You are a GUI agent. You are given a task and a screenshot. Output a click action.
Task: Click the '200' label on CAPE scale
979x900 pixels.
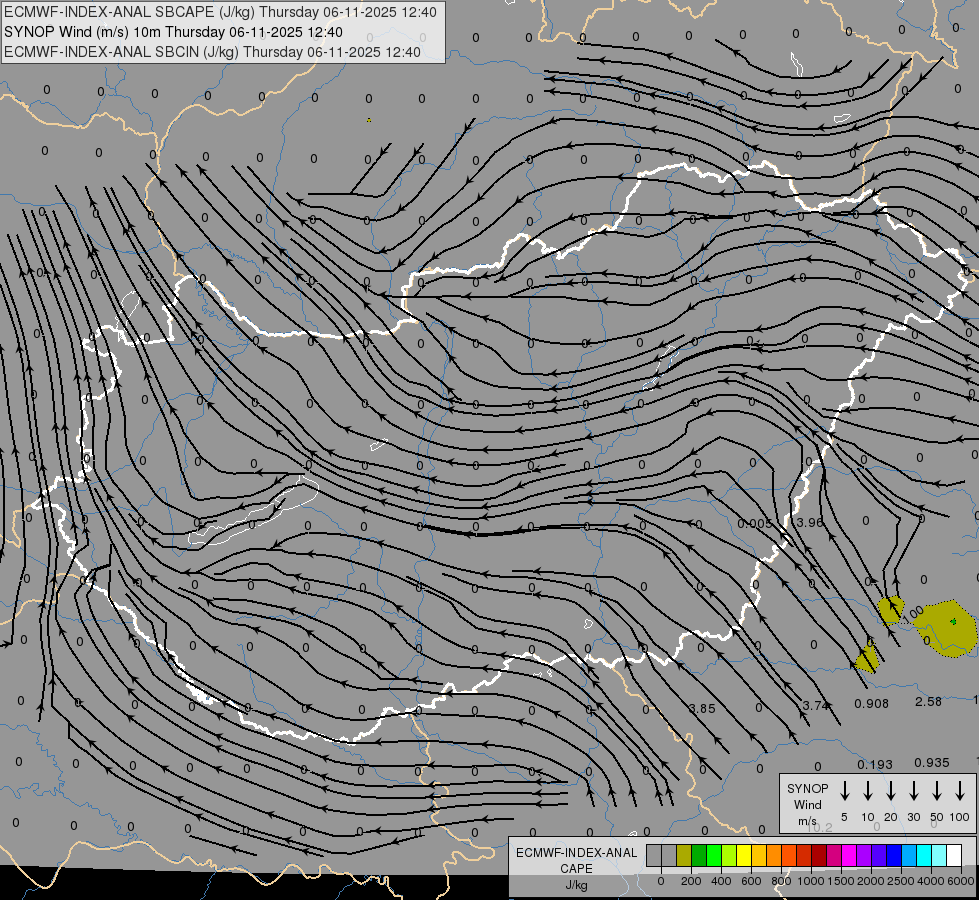point(691,881)
